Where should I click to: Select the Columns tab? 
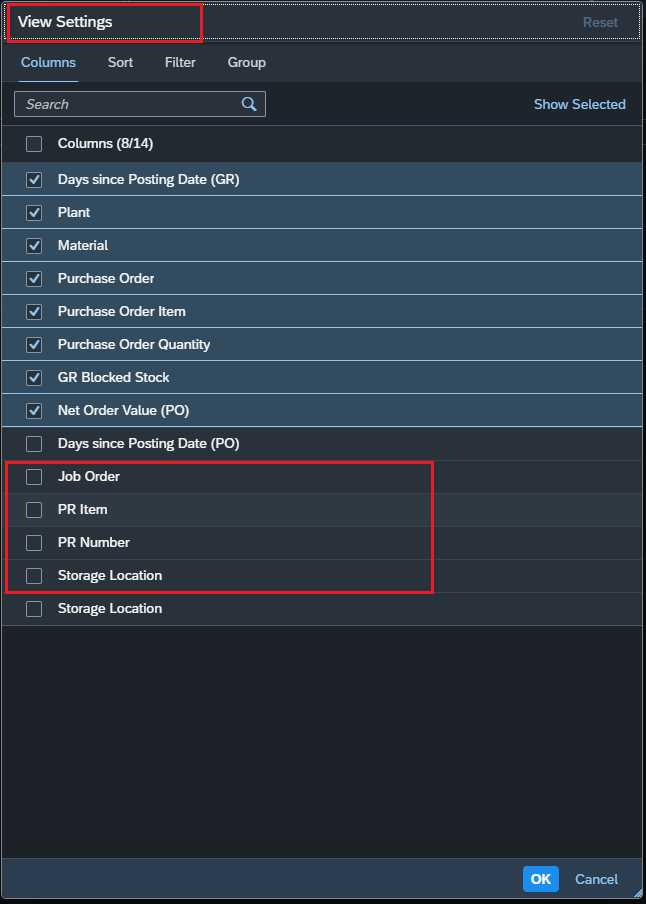(48, 62)
